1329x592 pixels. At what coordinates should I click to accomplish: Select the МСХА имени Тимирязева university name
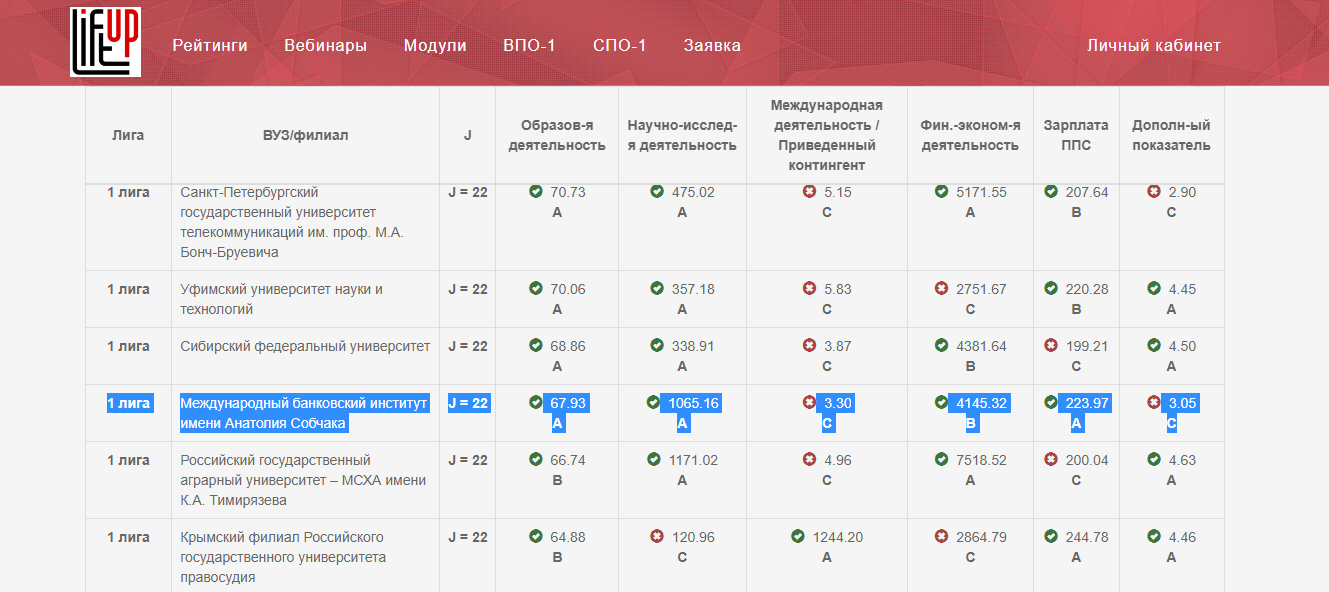coord(303,480)
